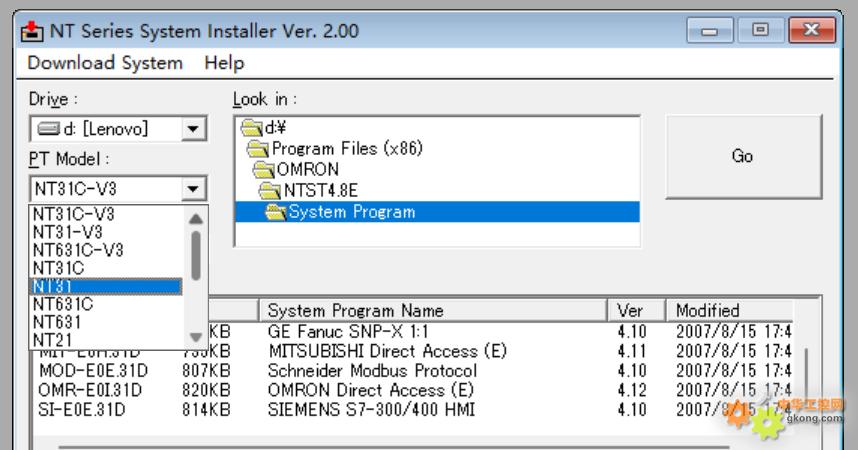Click the Modified column header
858x450 pixels.
(730, 310)
